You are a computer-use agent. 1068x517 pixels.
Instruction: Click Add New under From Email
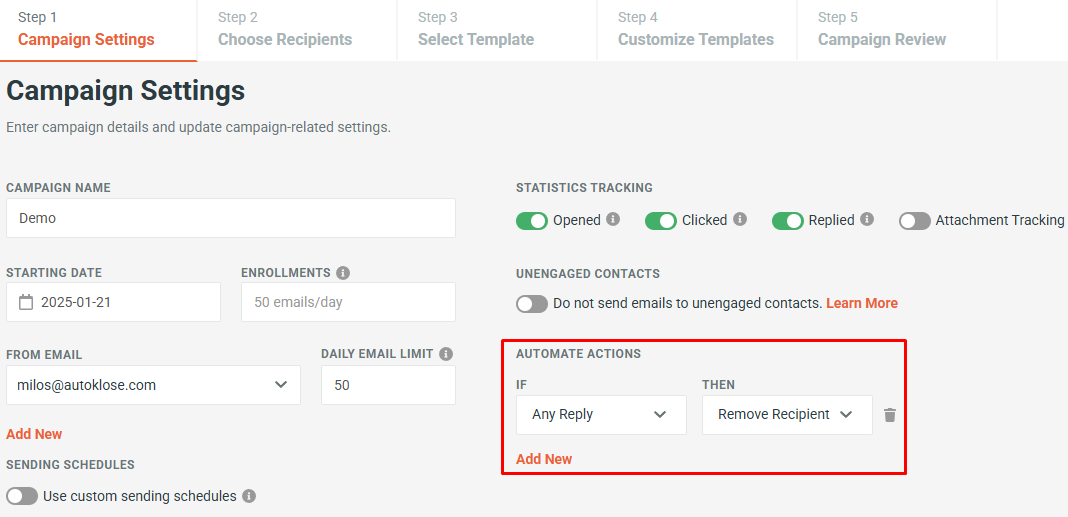pos(34,434)
